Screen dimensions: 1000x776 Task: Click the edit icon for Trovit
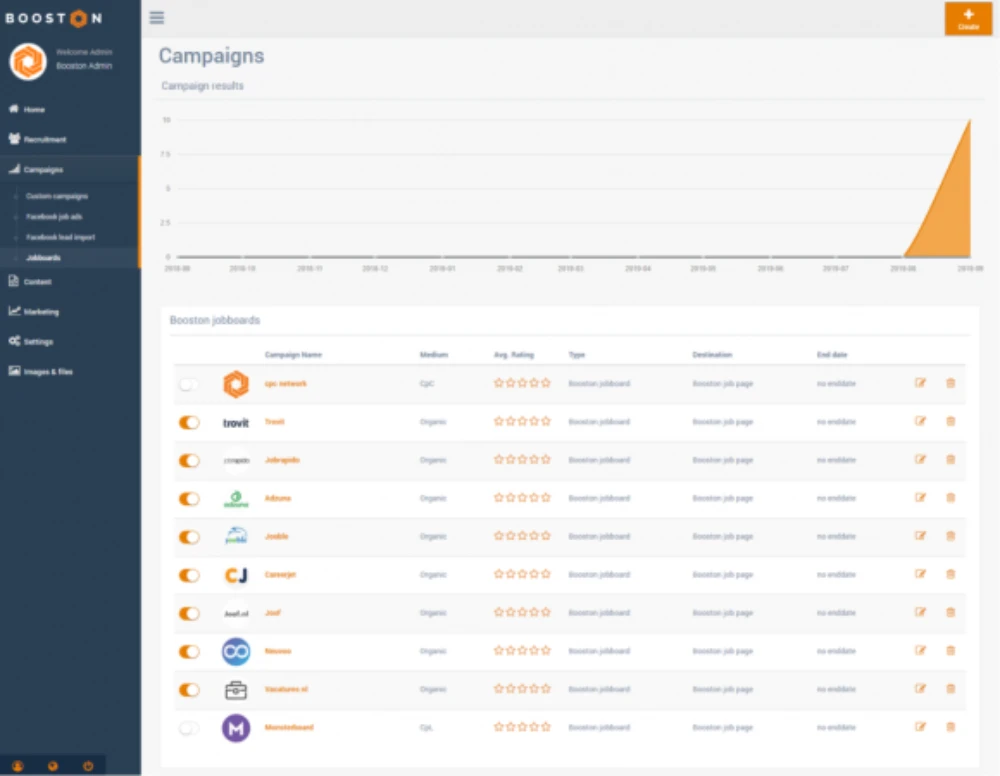(x=920, y=421)
